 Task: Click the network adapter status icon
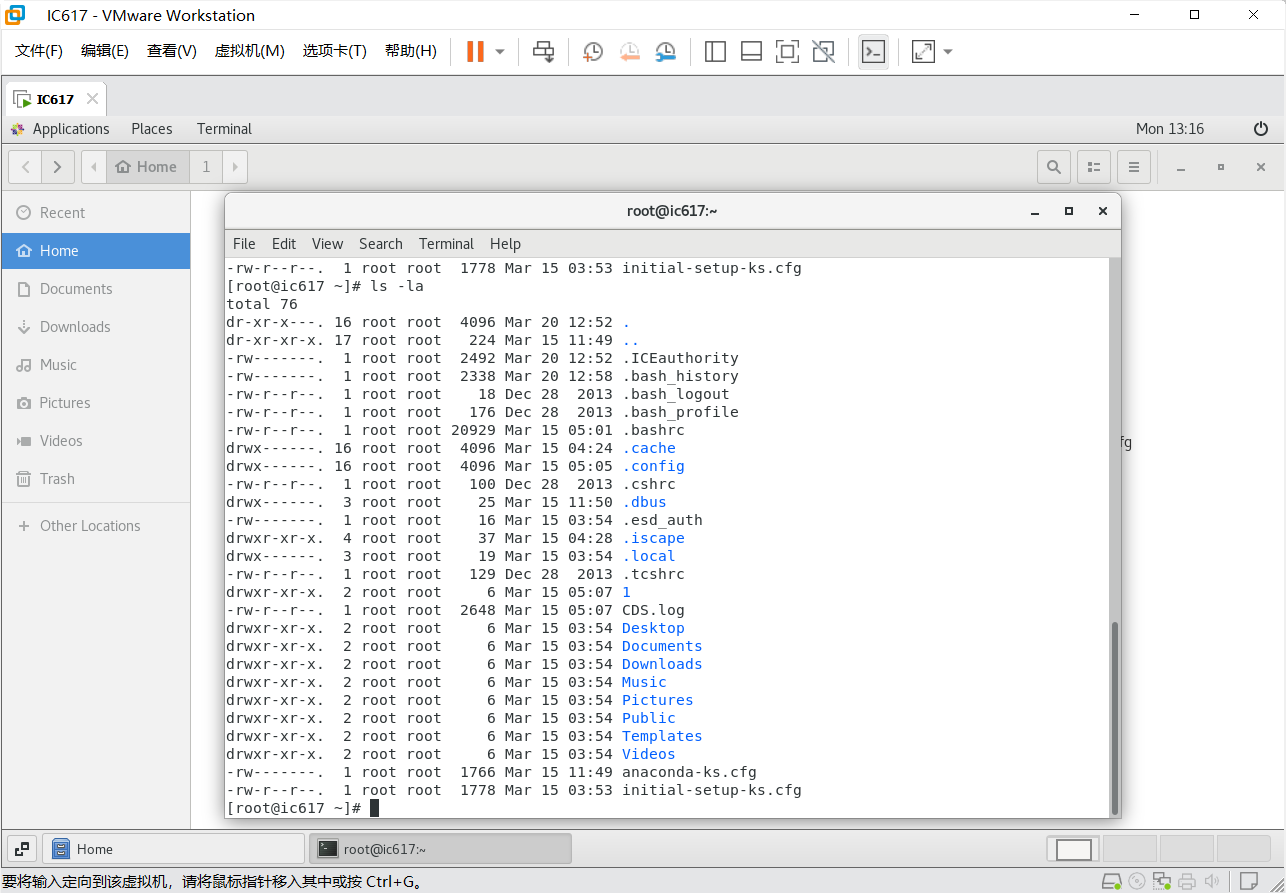pyautogui.click(x=1161, y=881)
